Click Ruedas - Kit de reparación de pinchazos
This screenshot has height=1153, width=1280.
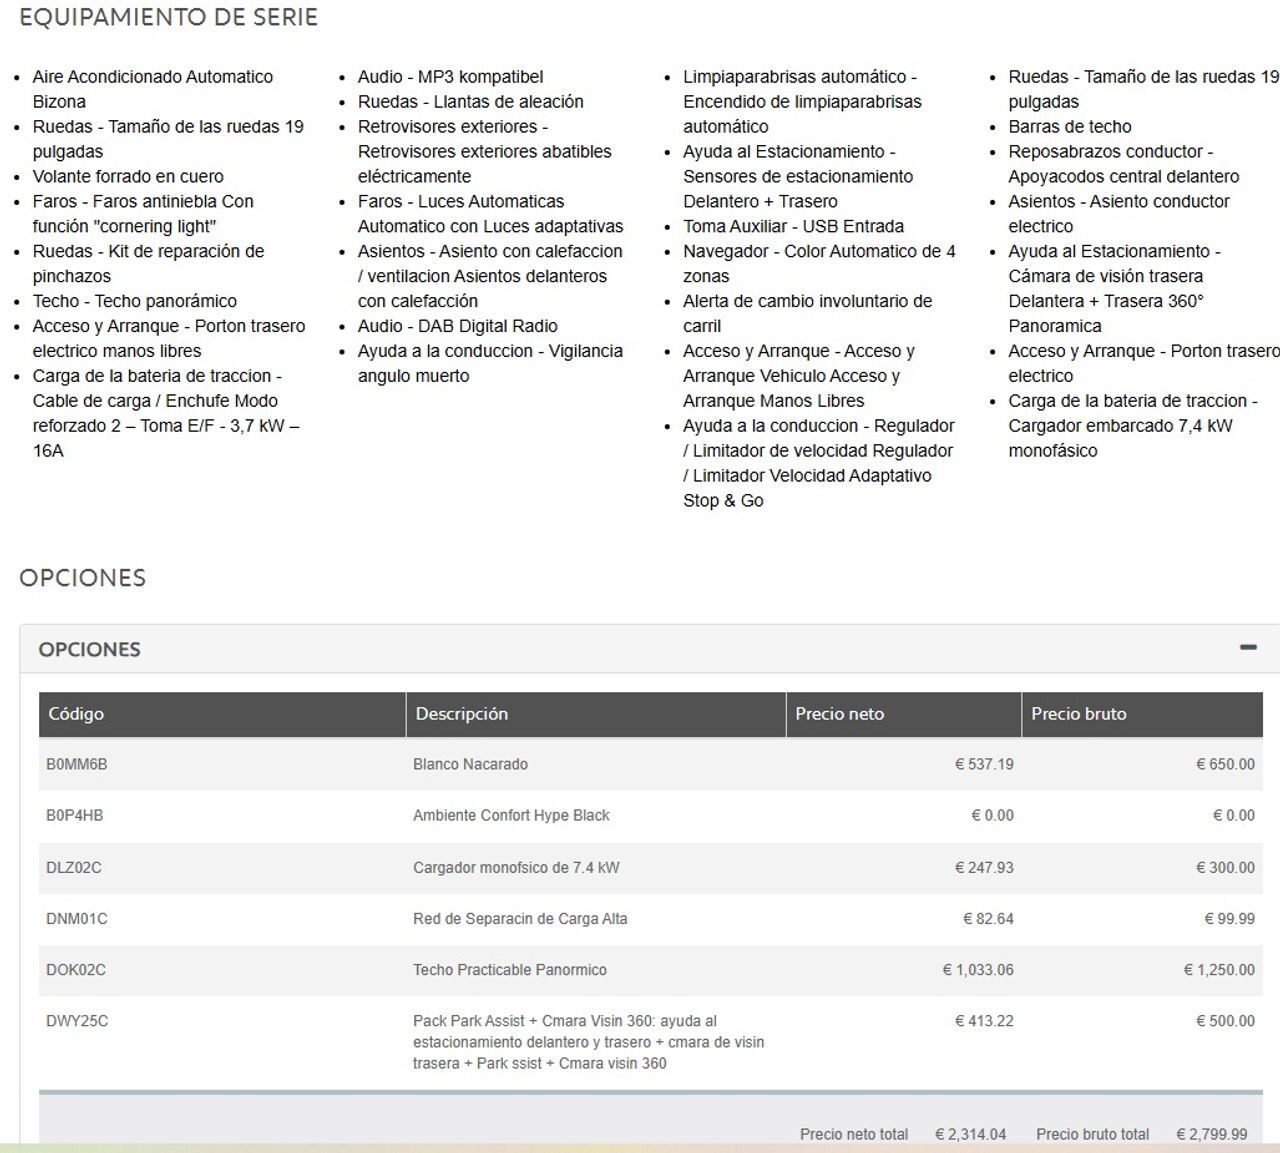pos(148,264)
